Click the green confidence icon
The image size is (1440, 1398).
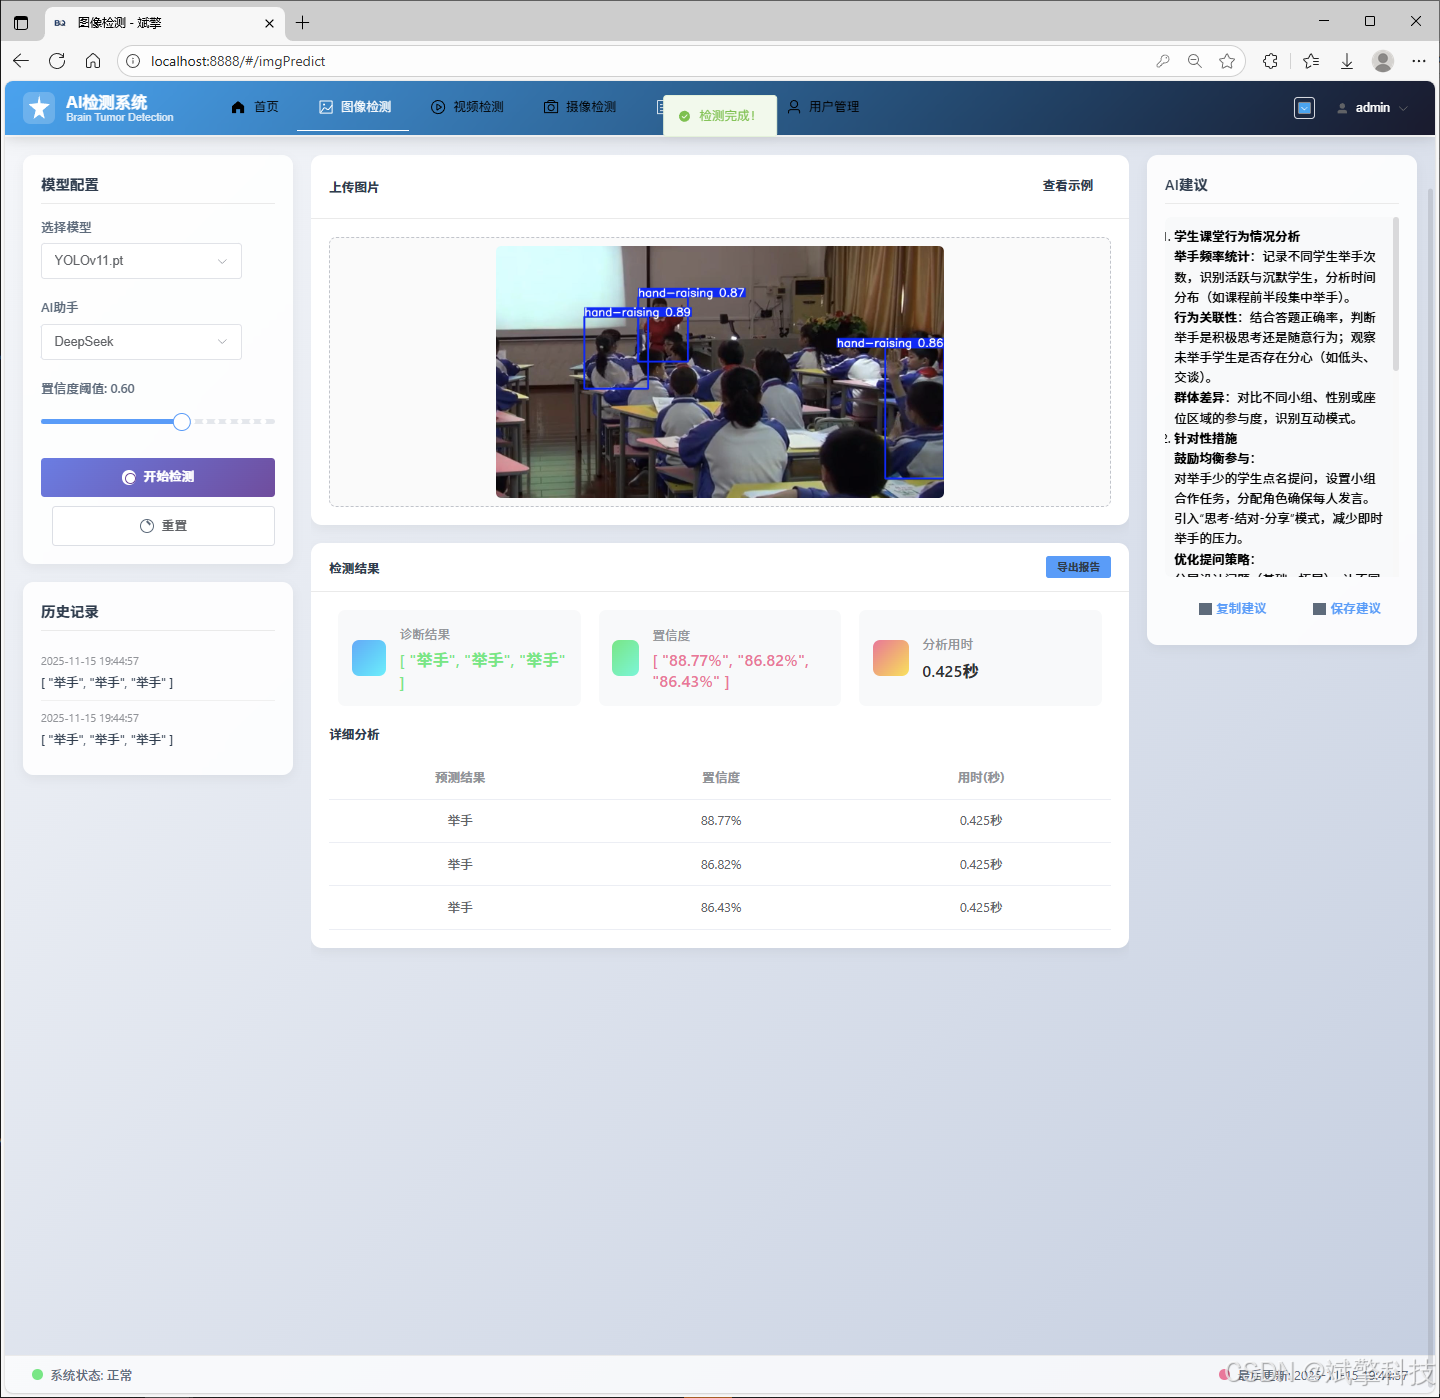625,658
